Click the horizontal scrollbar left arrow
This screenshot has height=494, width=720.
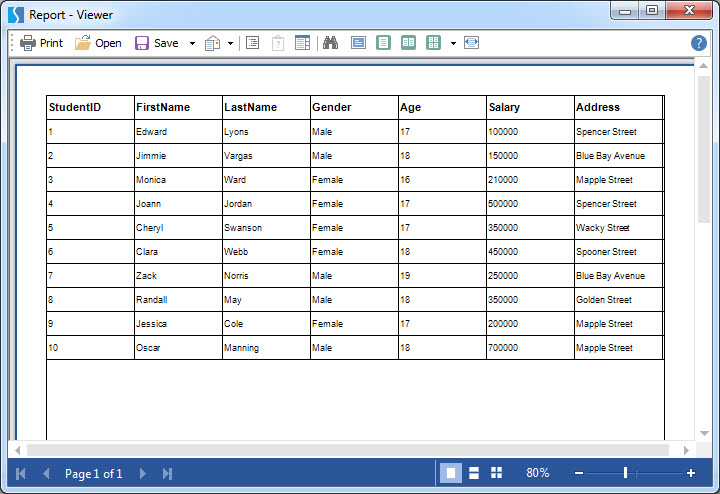coord(17,450)
